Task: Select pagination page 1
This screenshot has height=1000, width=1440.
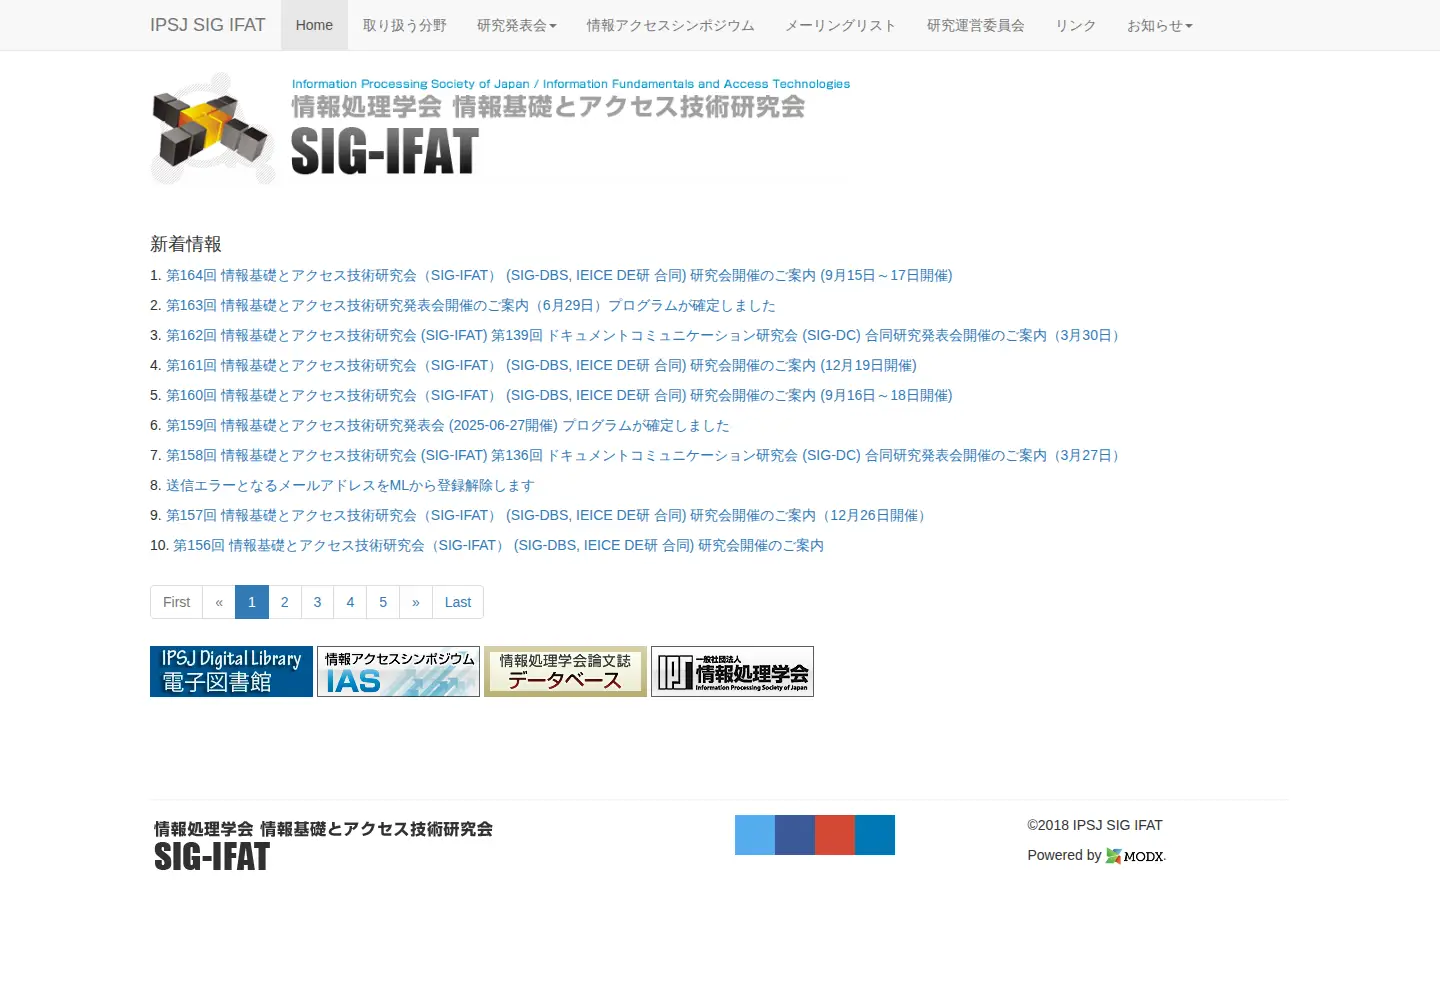Action: point(252,602)
